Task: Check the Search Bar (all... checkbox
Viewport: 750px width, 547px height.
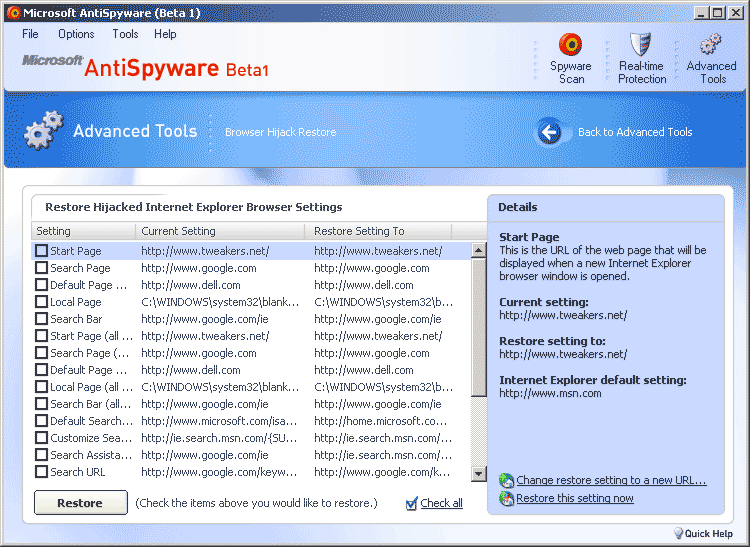Action: point(42,404)
